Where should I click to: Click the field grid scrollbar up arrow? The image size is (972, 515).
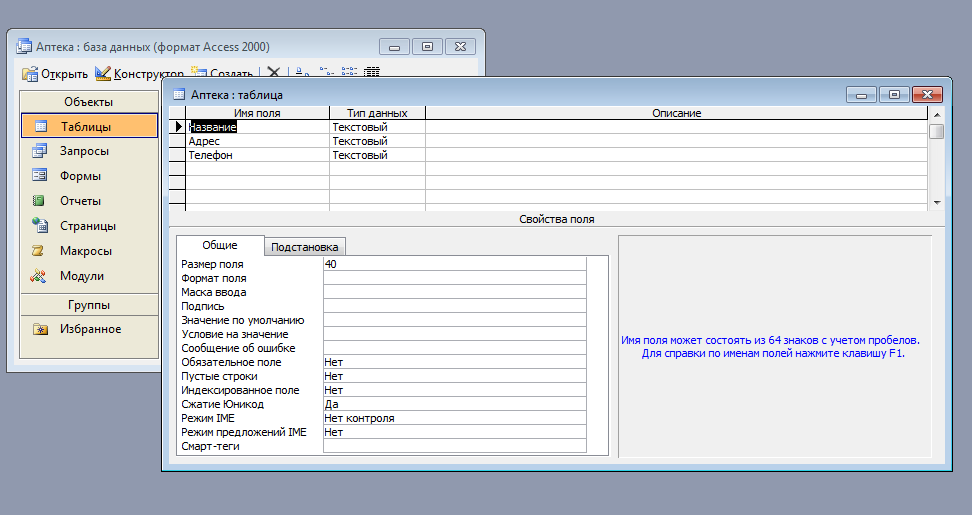pos(937,115)
